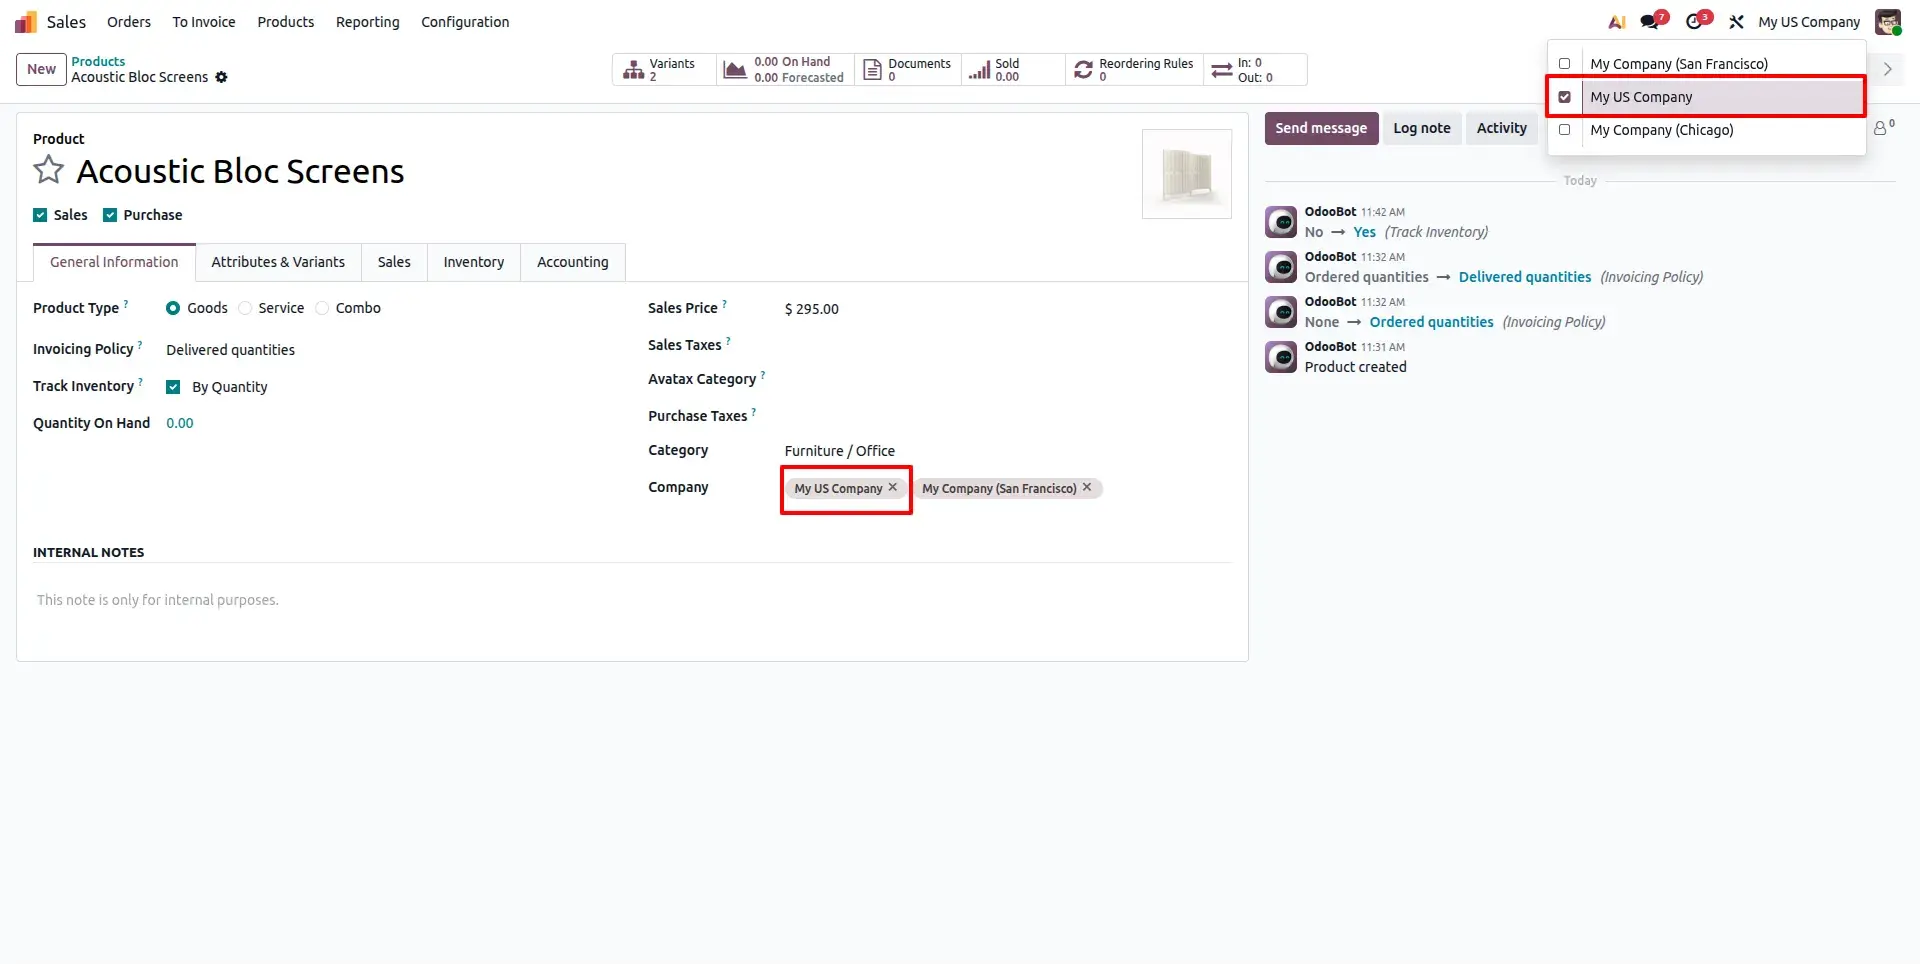Switch to Attributes & Variants tab
This screenshot has width=1920, height=966.
point(278,262)
